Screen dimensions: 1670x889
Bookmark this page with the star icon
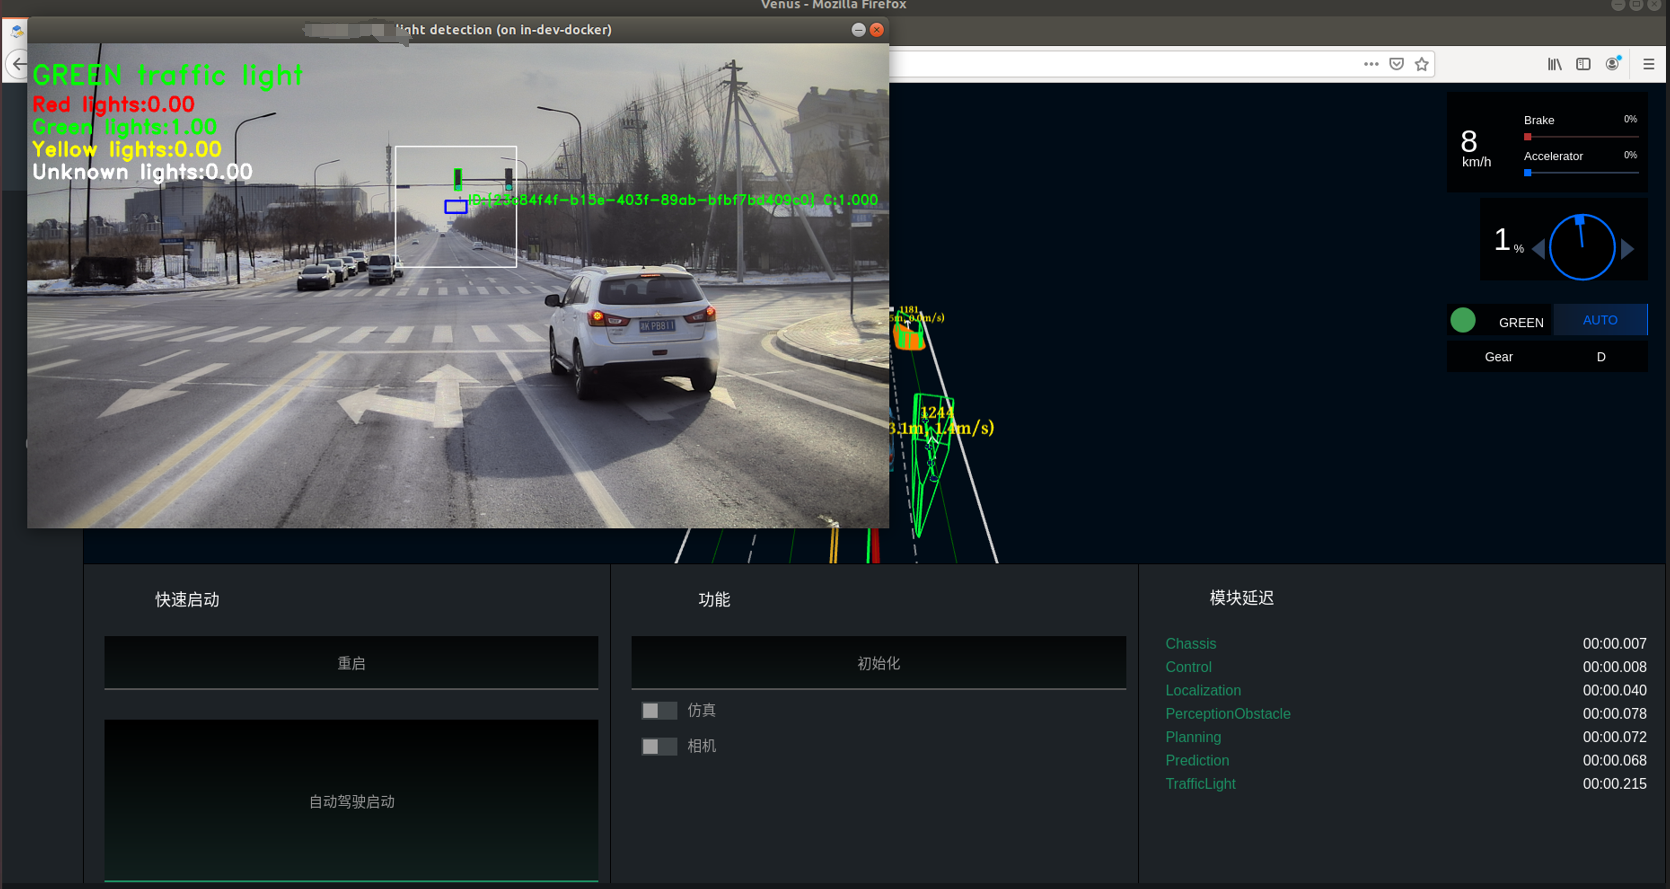pos(1421,64)
